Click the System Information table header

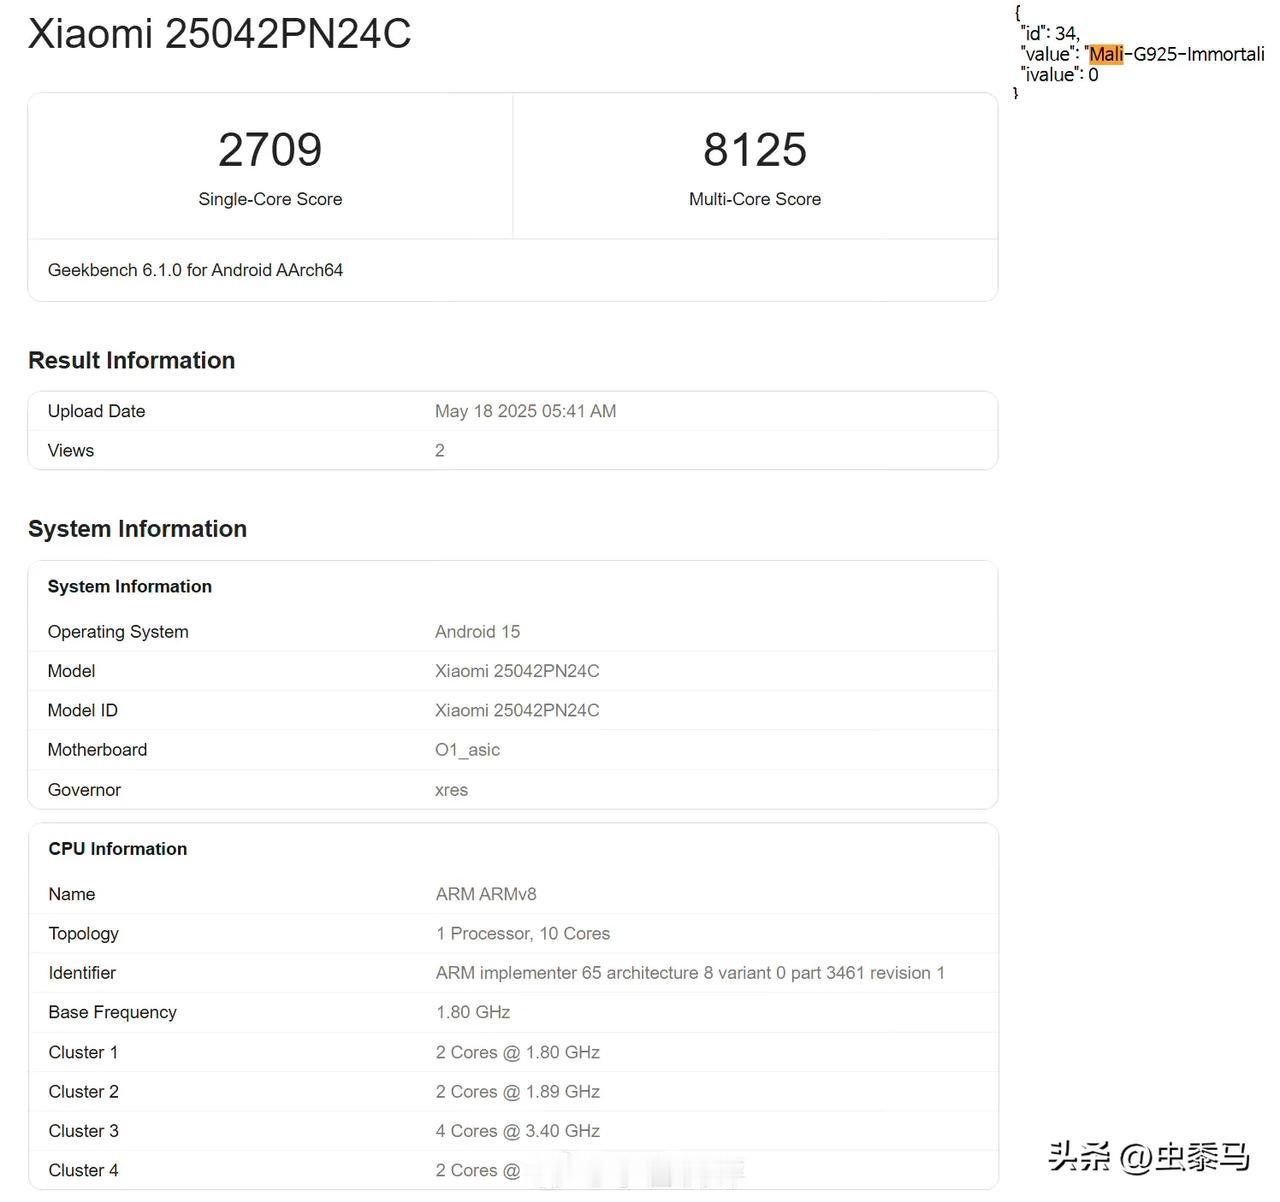click(x=130, y=586)
